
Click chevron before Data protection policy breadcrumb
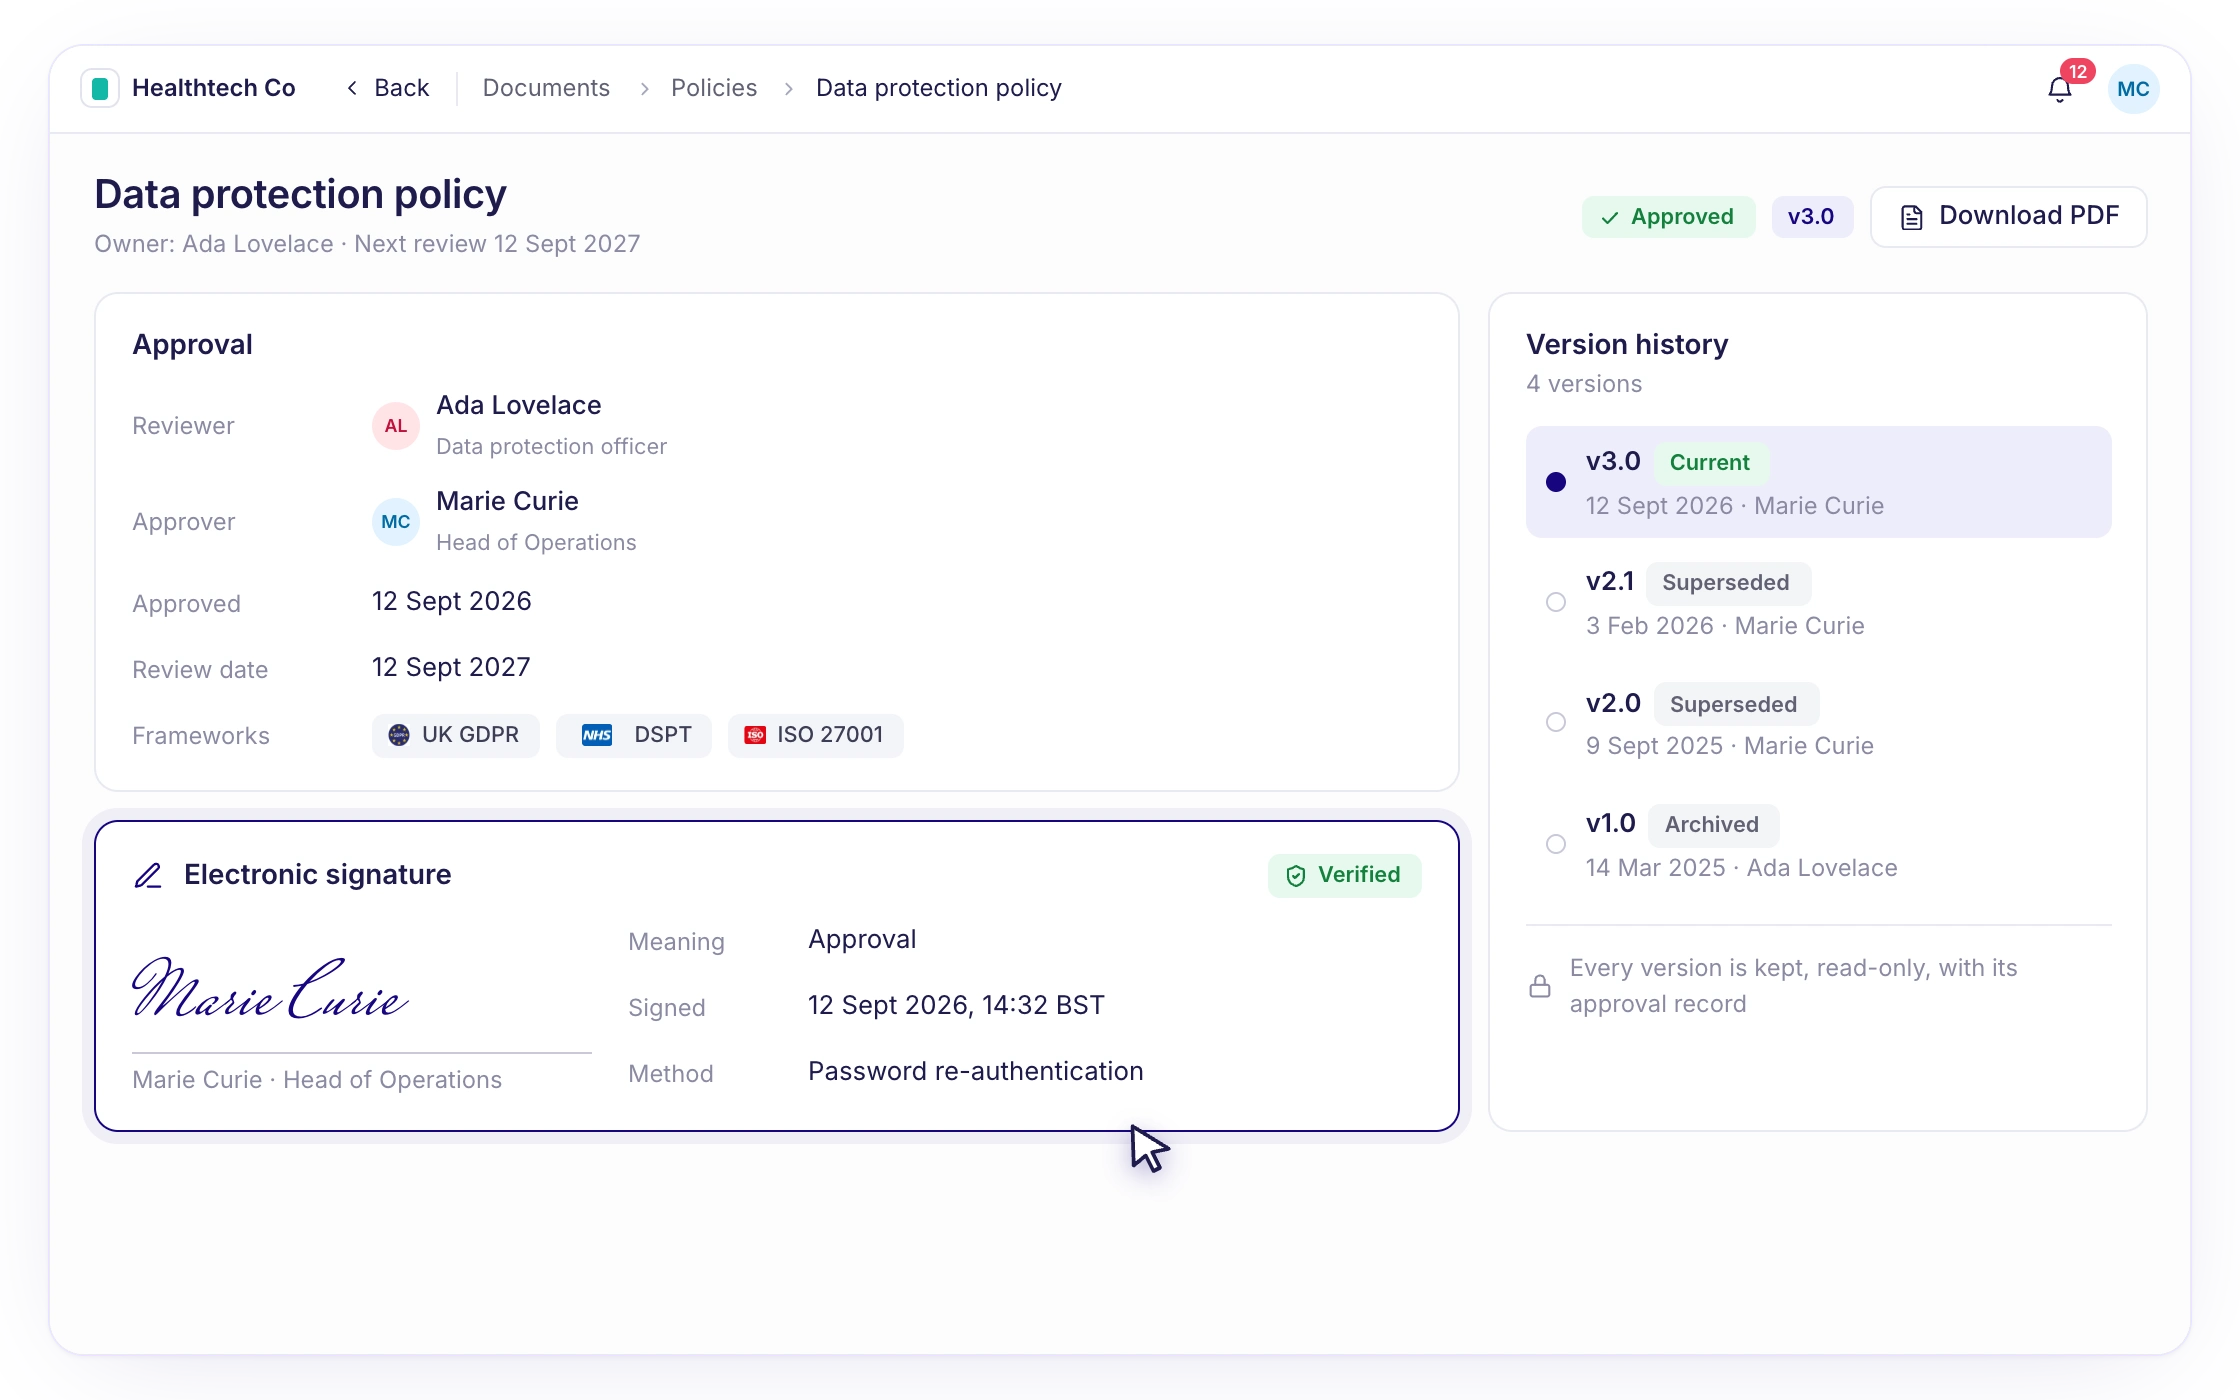[x=789, y=89]
